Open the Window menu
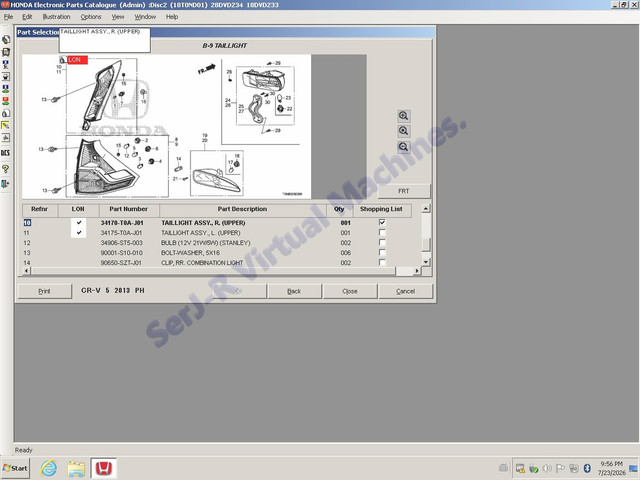Viewport: 640px width, 480px height. click(x=145, y=17)
